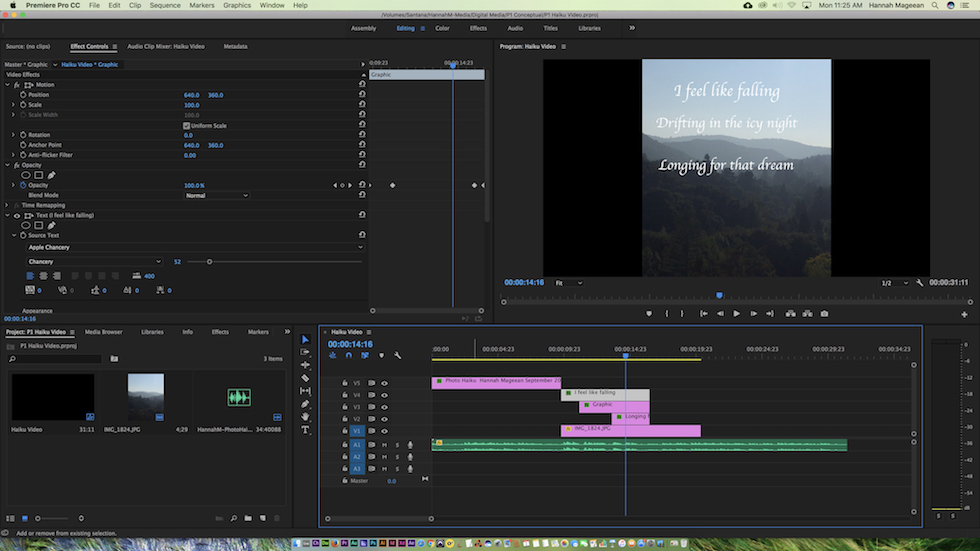
Task: Collapse the Motion effect
Action: pos(8,85)
